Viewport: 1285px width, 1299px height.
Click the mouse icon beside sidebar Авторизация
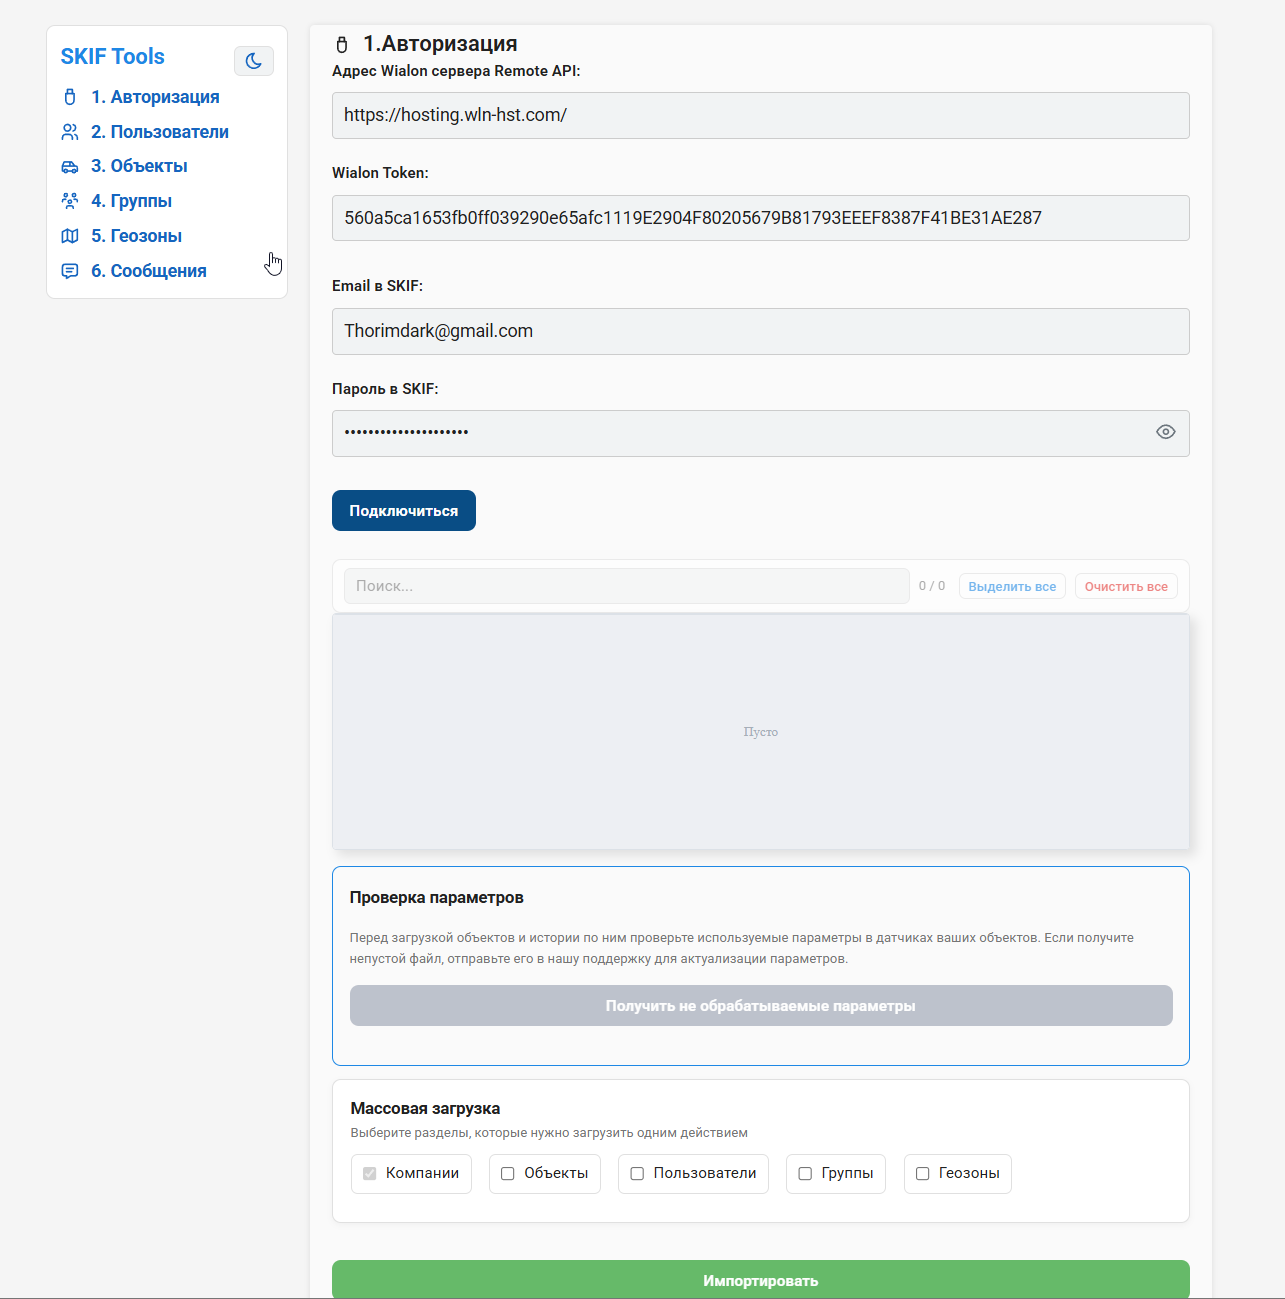pyautogui.click(x=70, y=97)
